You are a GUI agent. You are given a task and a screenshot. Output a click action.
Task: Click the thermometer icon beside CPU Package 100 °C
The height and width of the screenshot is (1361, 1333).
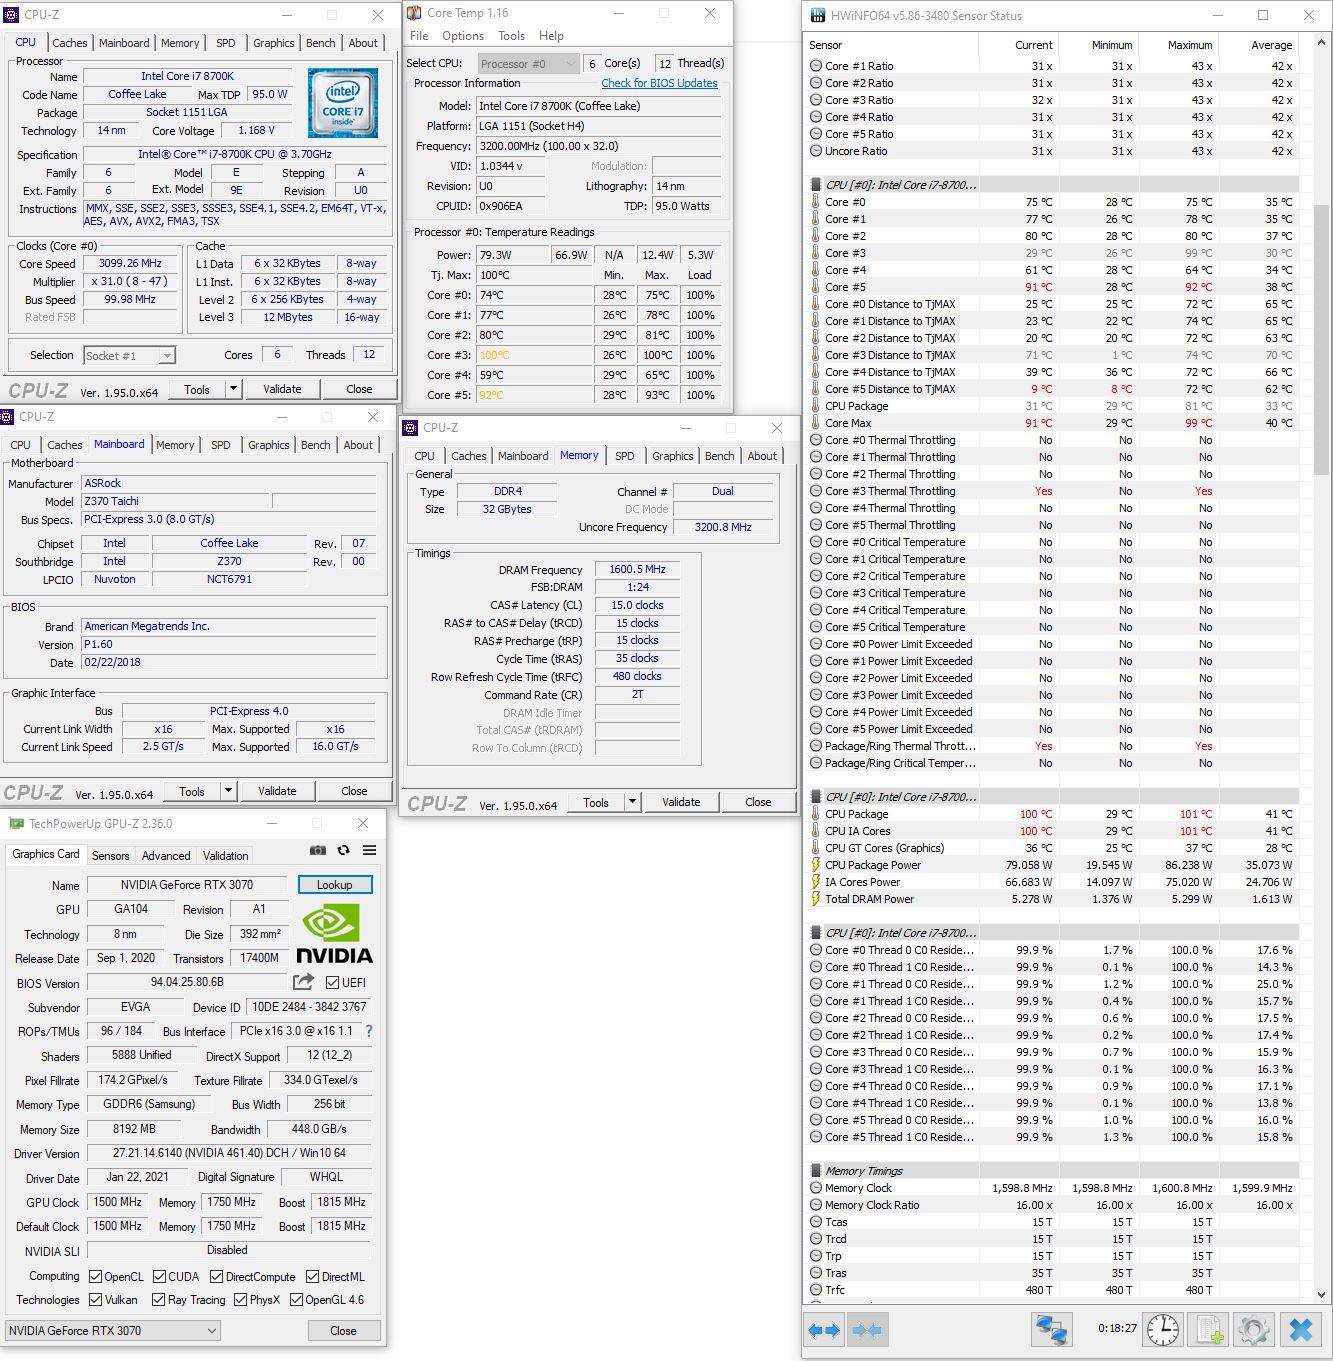click(816, 814)
